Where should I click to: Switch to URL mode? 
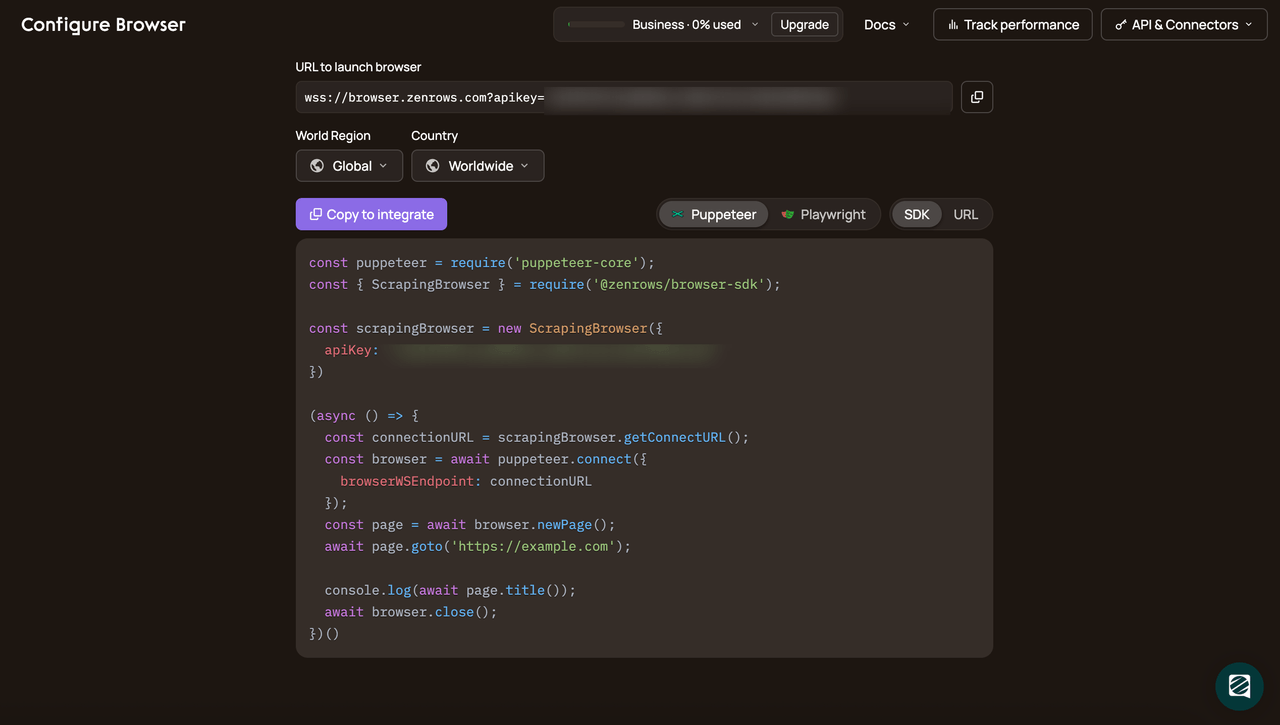tap(966, 214)
